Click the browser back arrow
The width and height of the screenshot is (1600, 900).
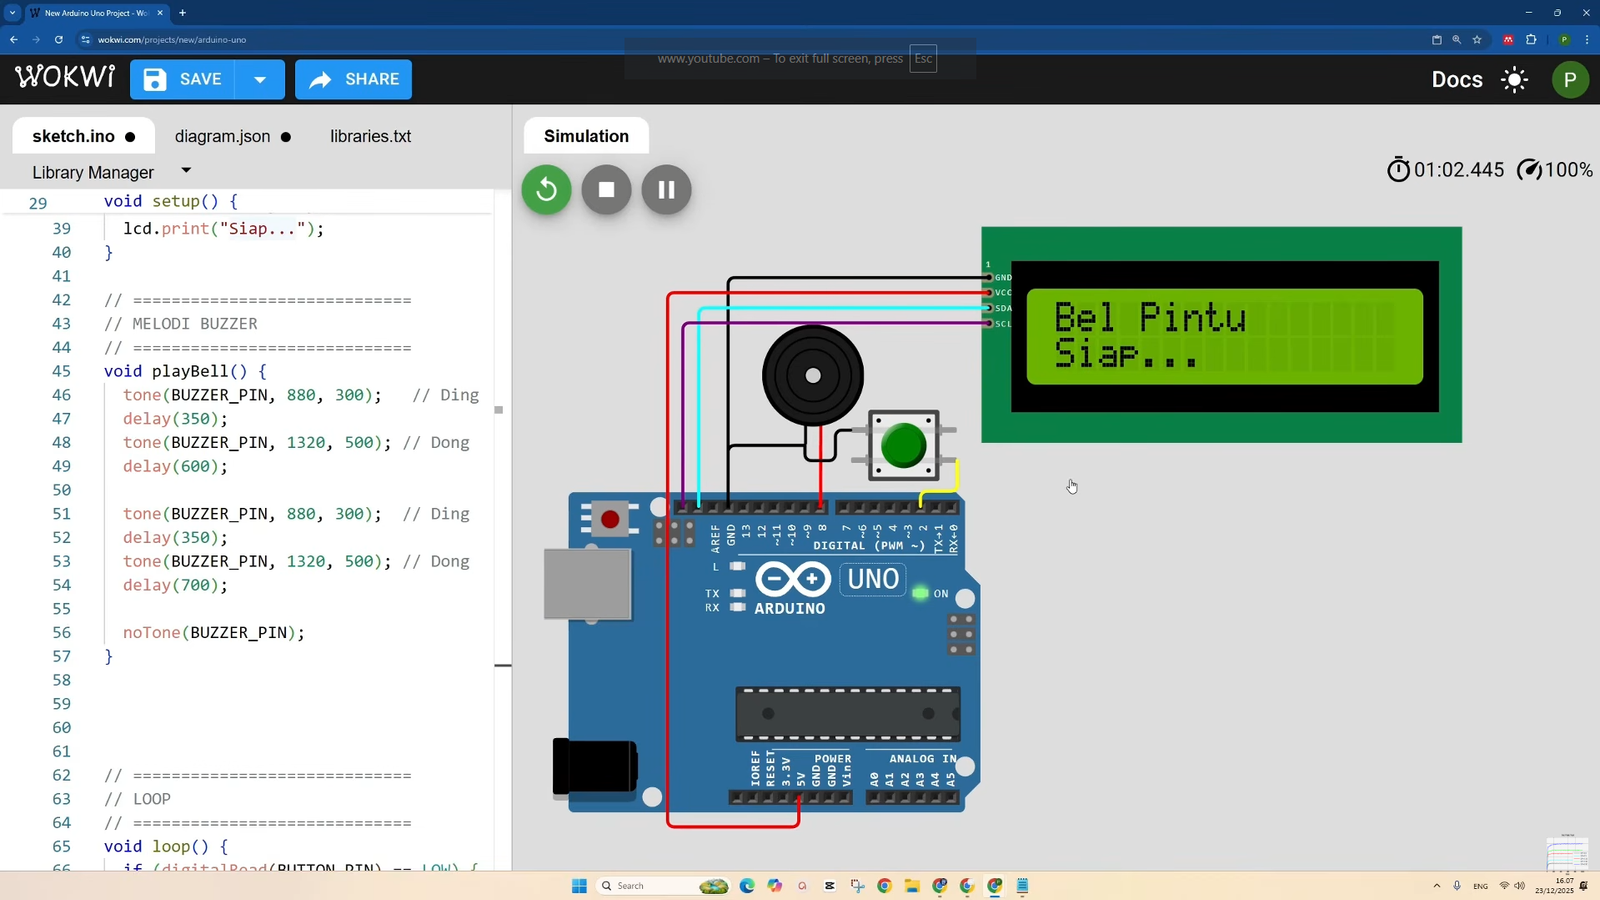click(x=14, y=40)
